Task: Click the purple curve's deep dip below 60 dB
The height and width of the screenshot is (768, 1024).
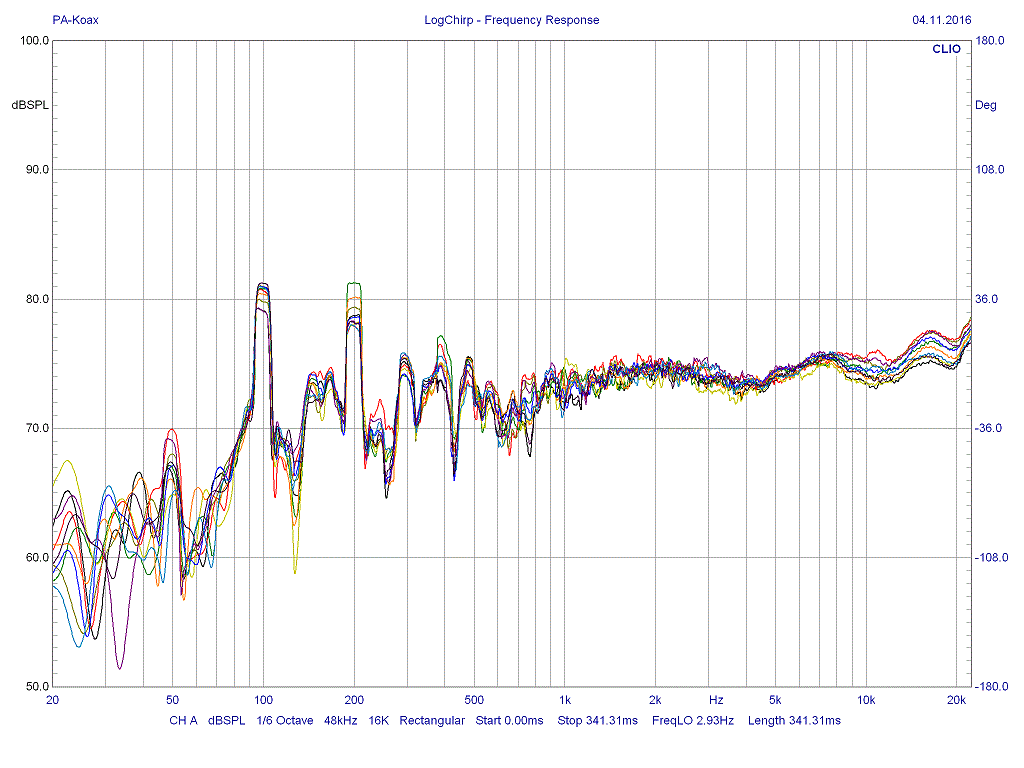Action: (120, 667)
